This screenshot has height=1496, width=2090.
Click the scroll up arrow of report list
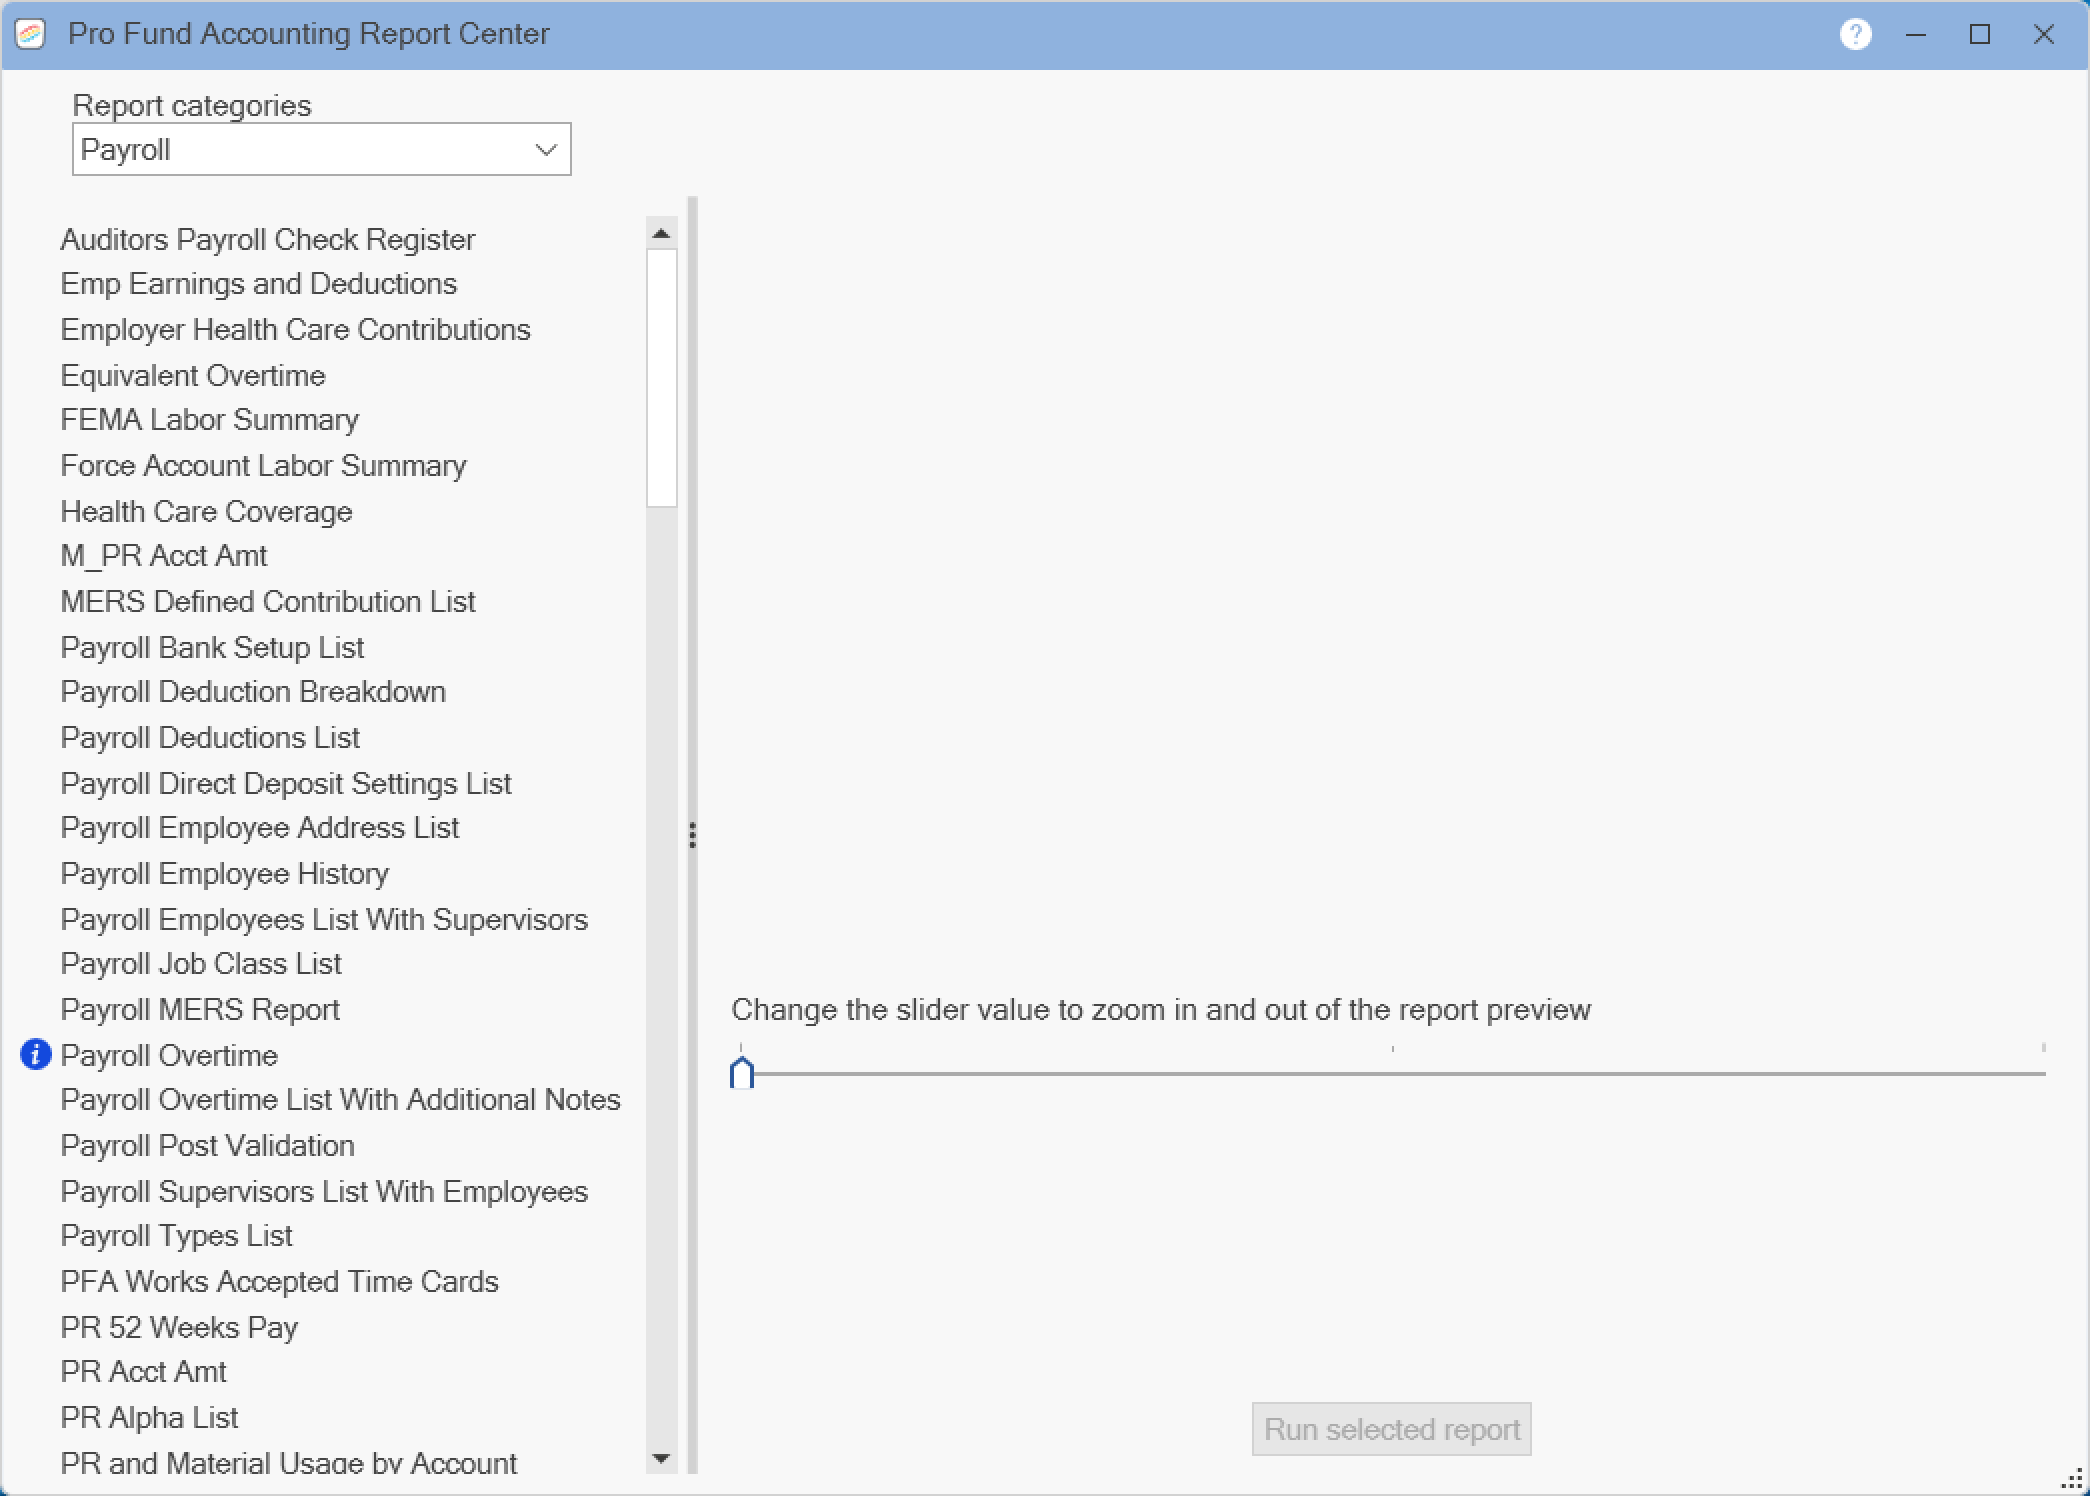point(661,234)
